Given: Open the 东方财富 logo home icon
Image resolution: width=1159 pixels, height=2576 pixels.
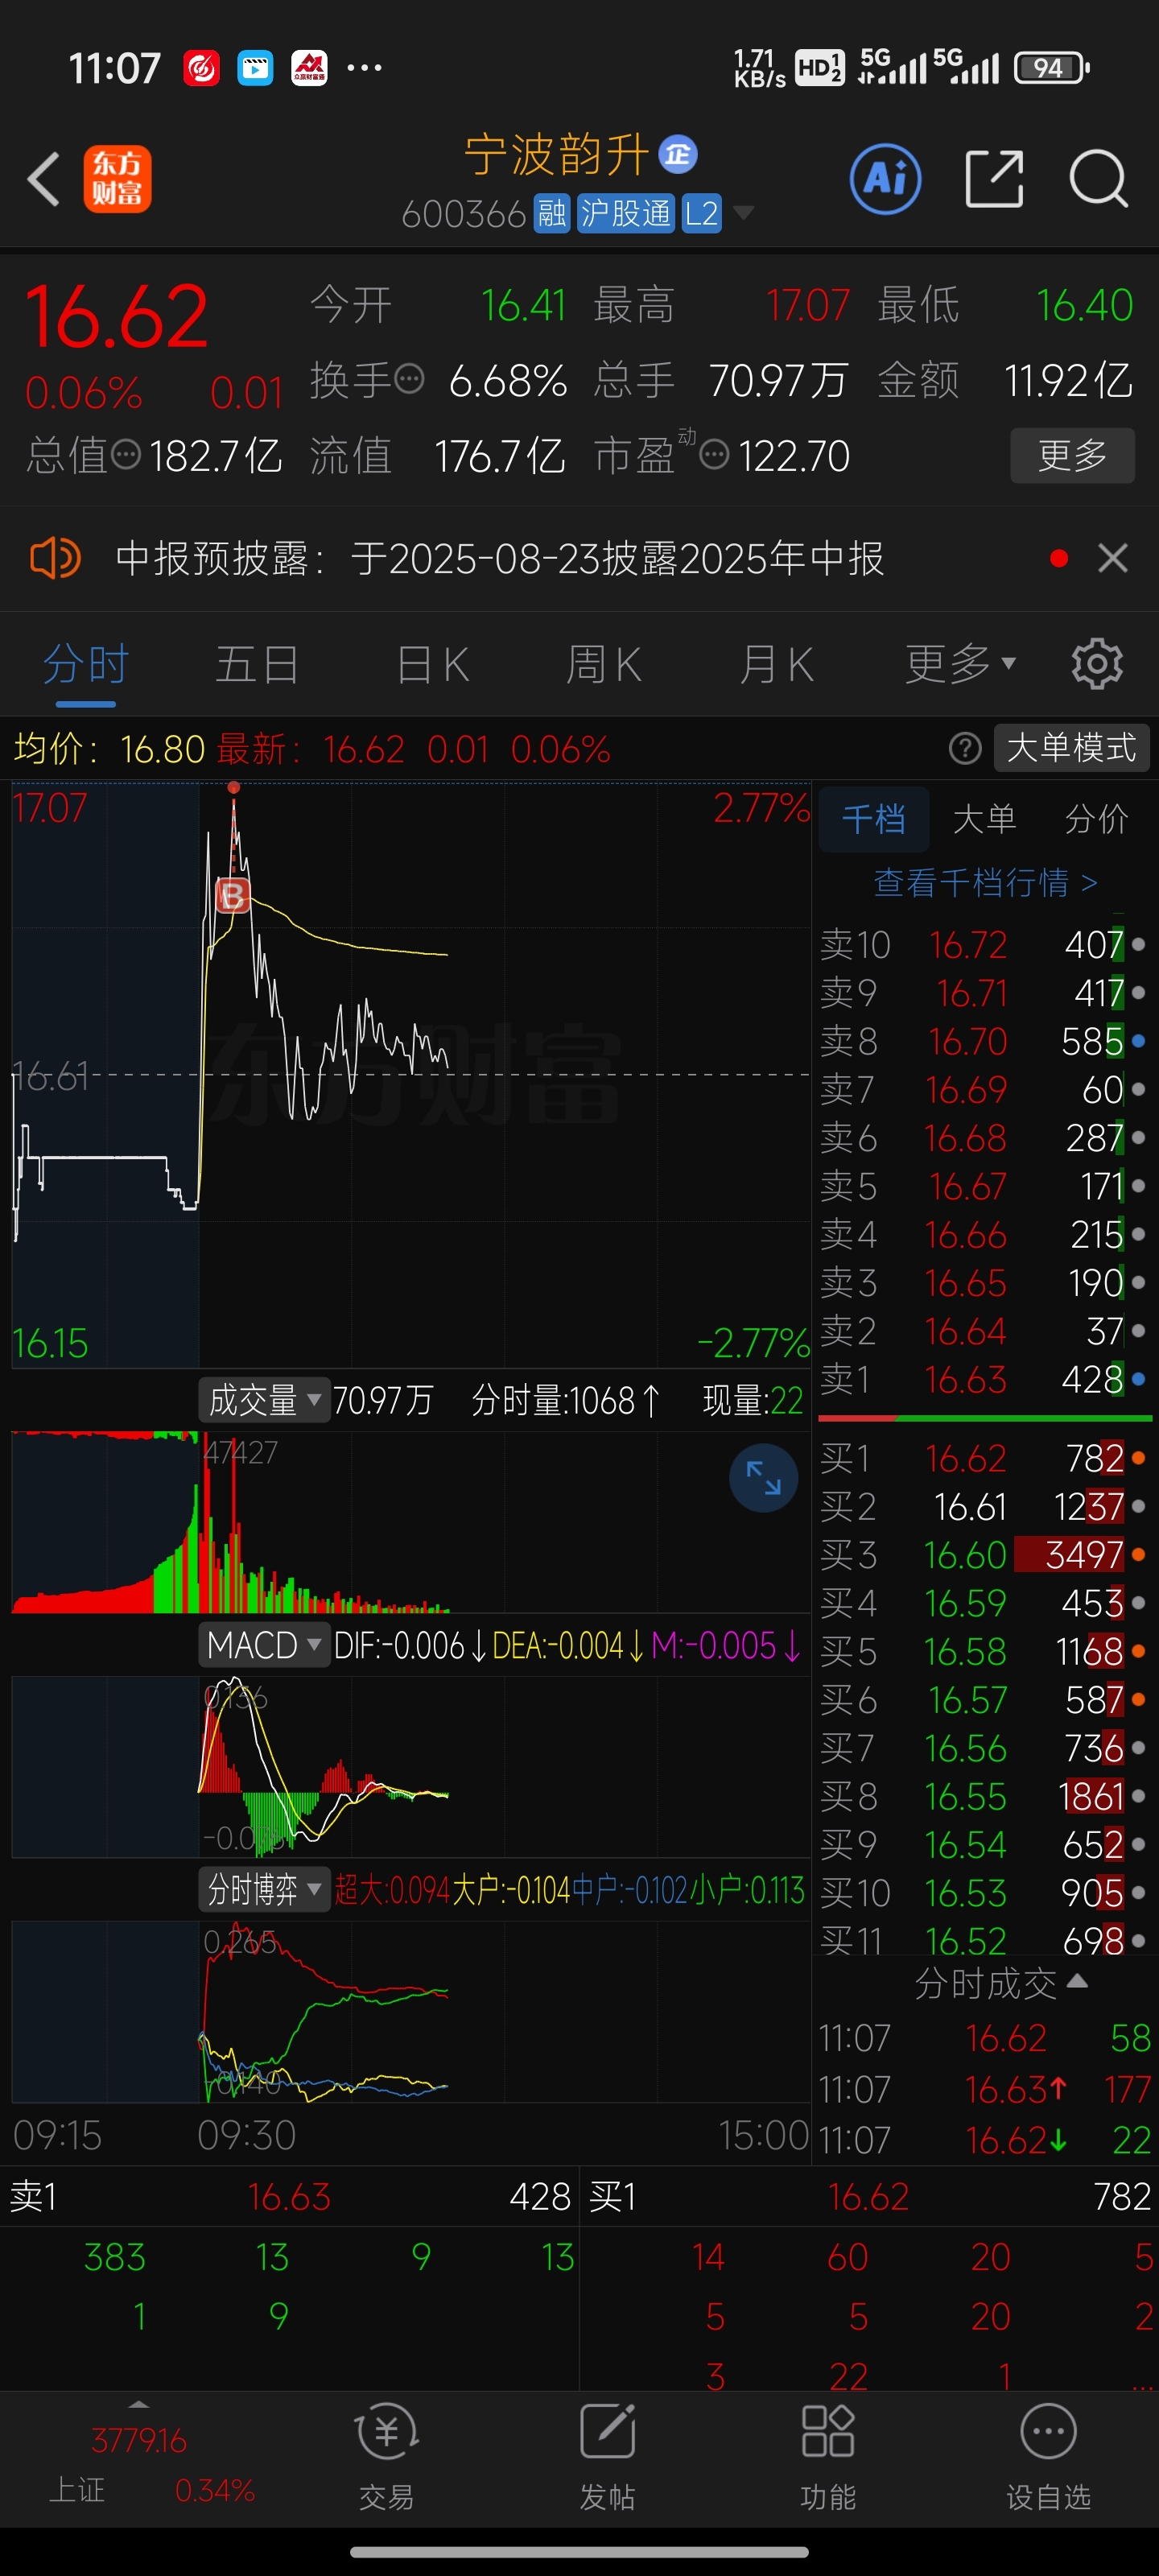Looking at the screenshot, I should [x=118, y=179].
